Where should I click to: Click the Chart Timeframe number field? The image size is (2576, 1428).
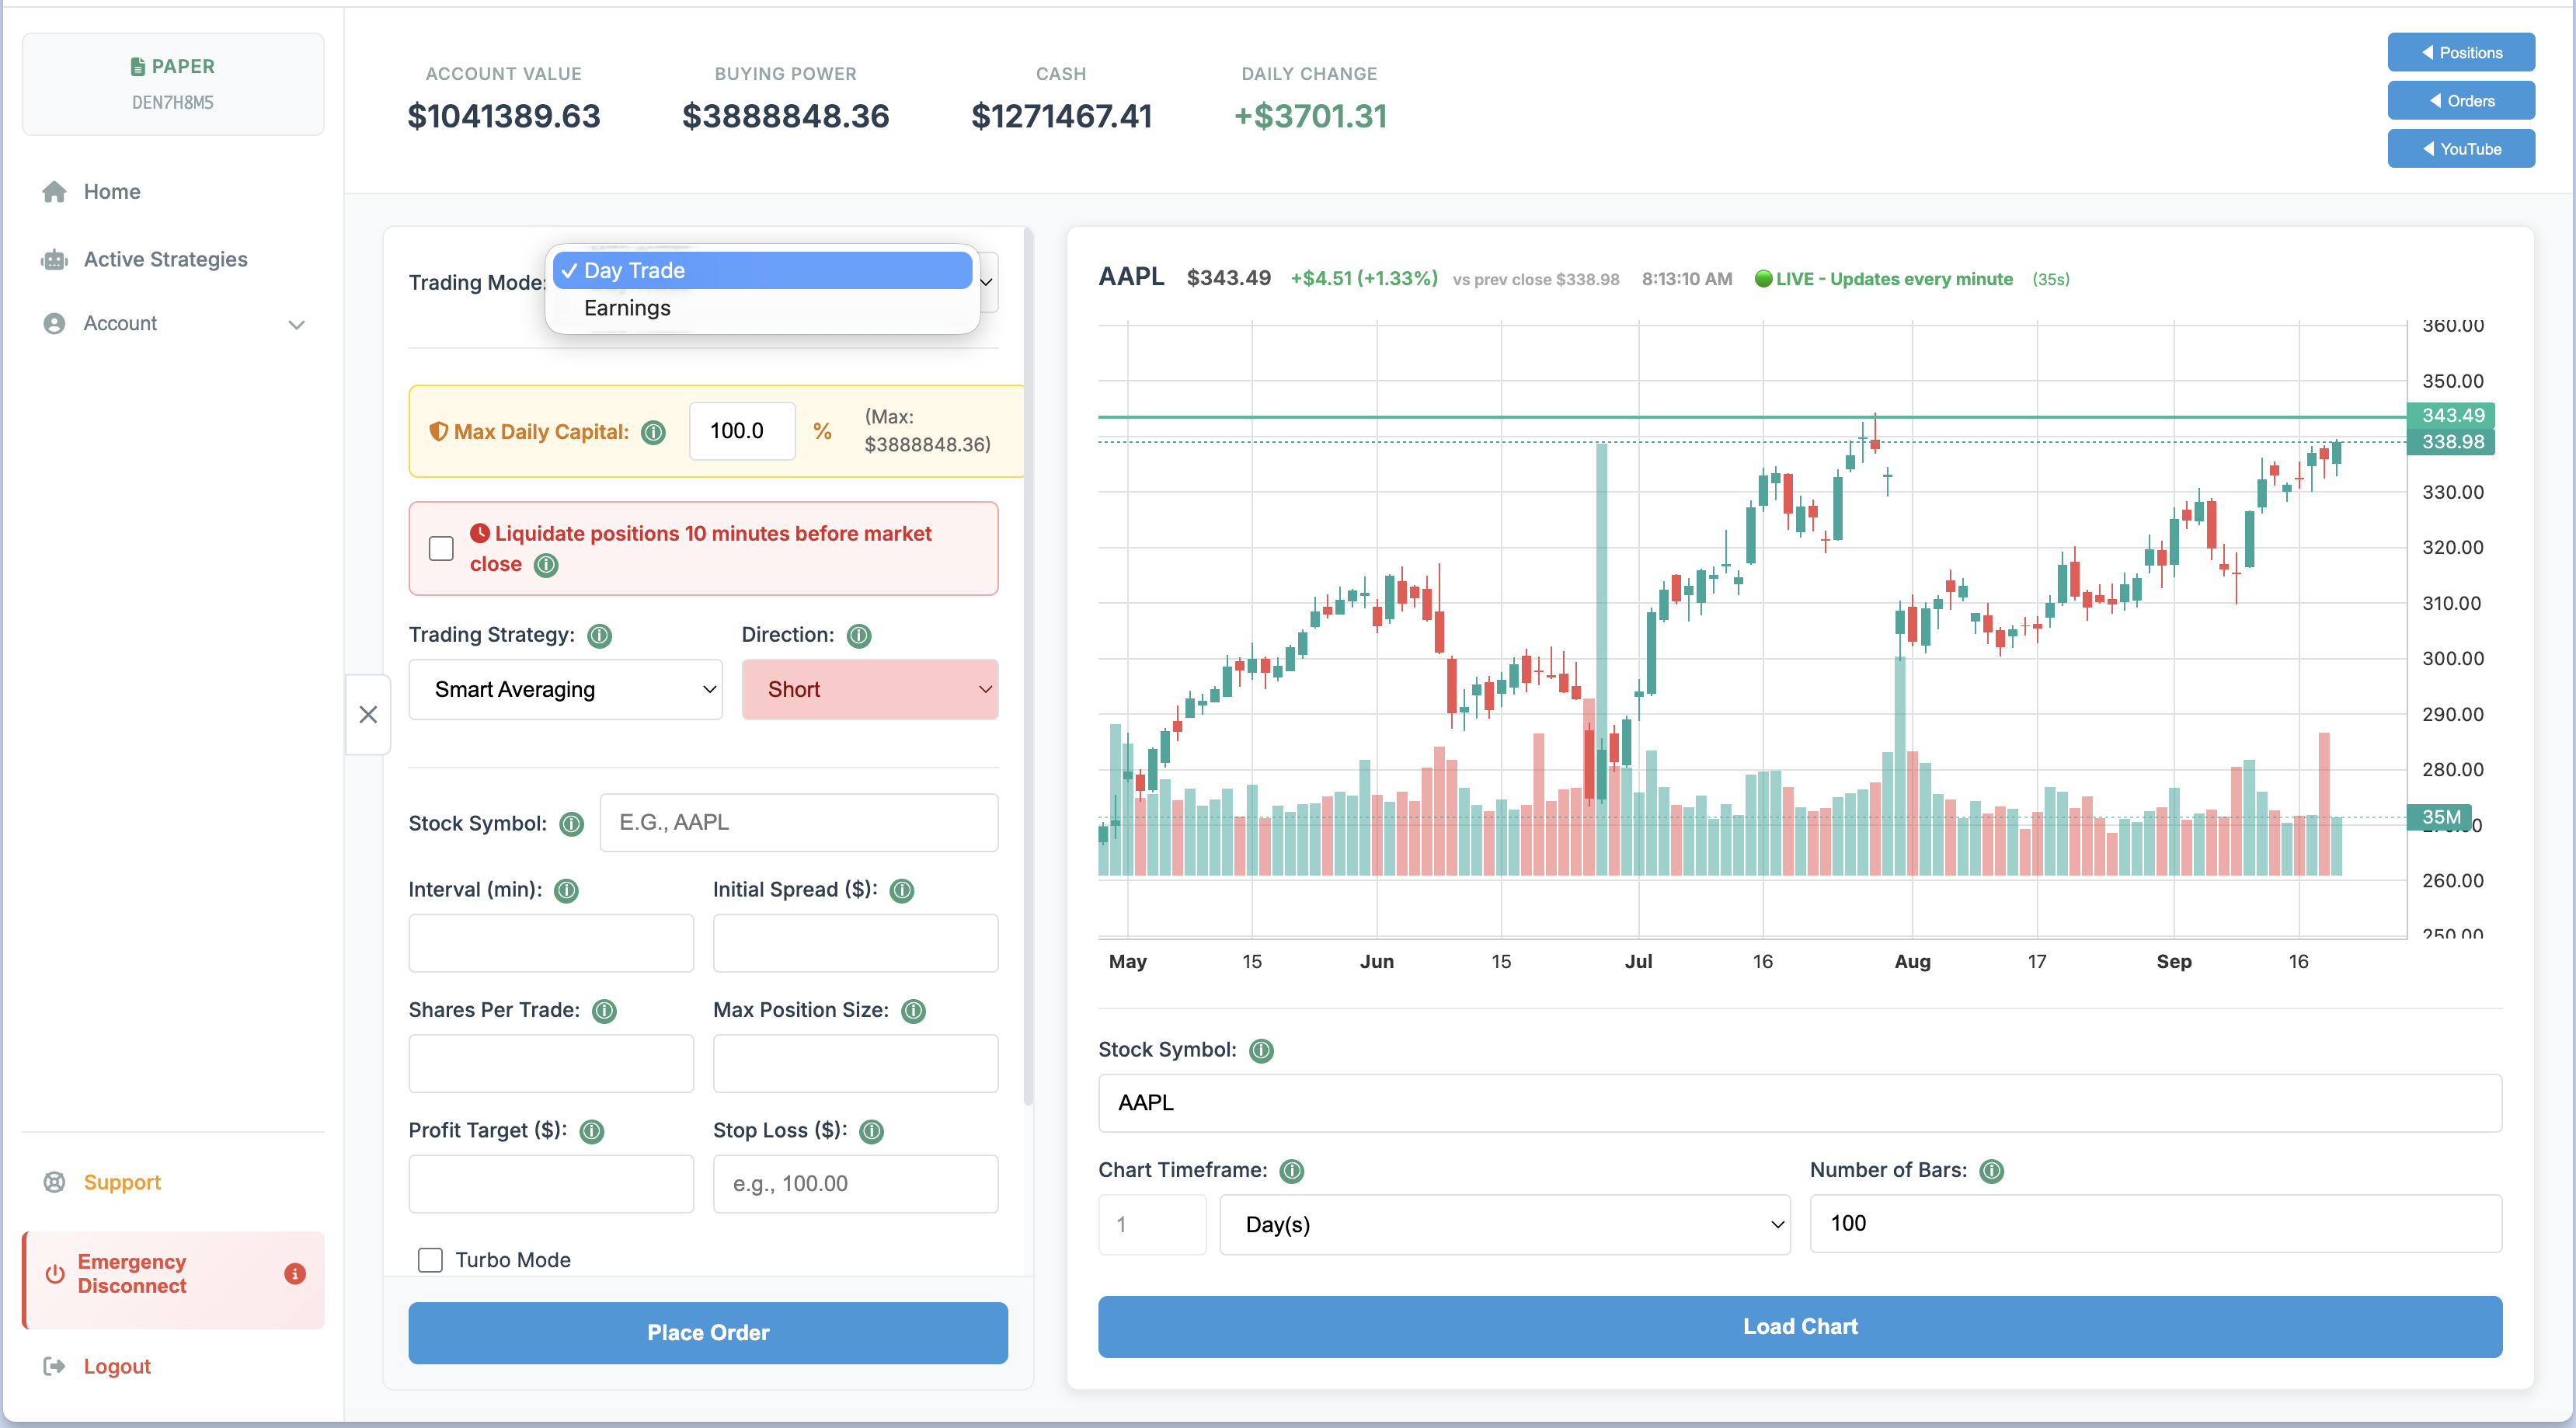[x=1152, y=1225]
